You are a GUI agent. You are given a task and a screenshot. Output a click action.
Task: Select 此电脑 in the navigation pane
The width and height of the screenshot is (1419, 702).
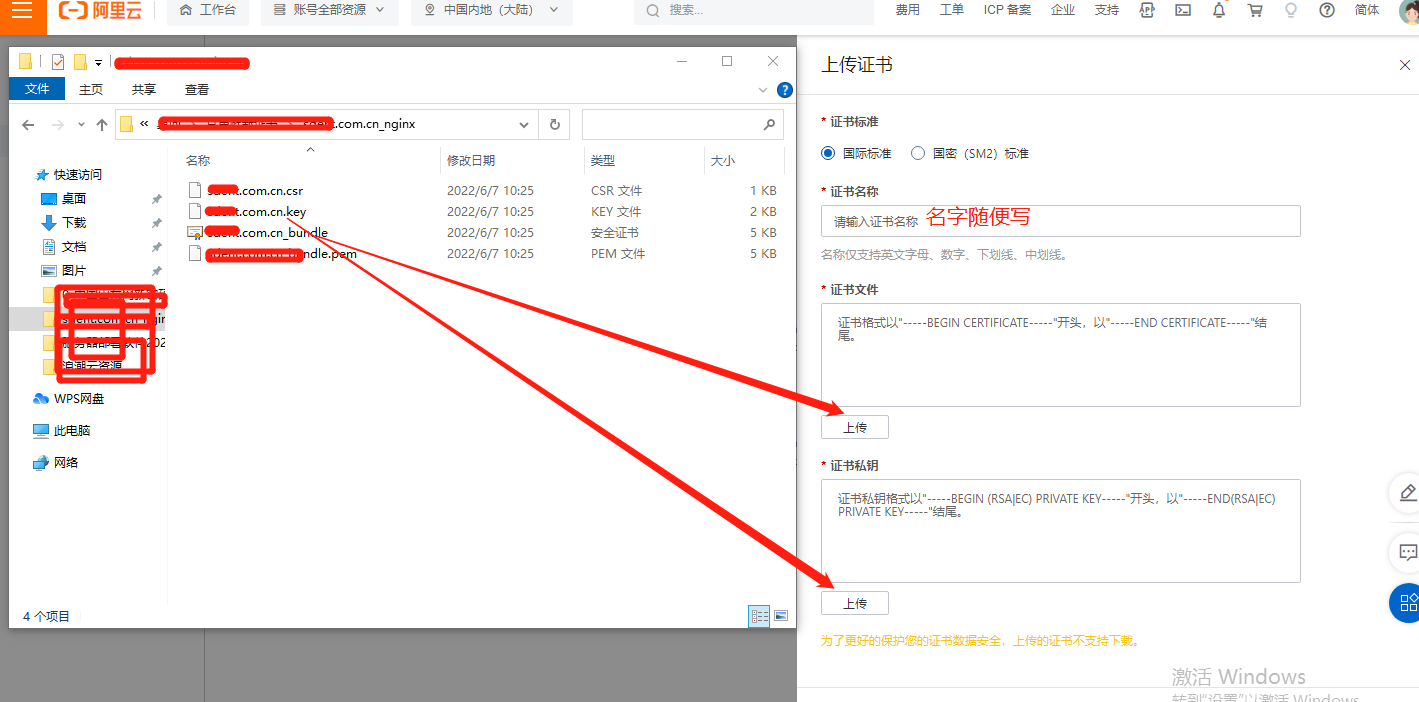coord(71,431)
